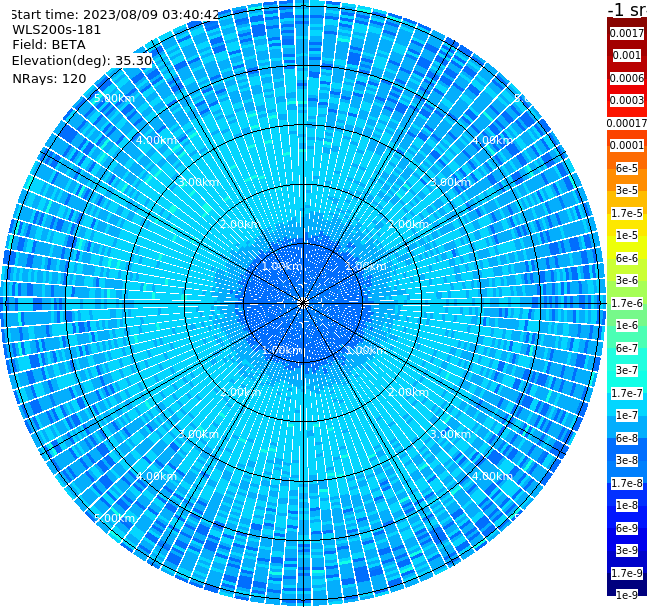
Task: Select the Elevation(deg): 35.30 text
Action: point(82,61)
